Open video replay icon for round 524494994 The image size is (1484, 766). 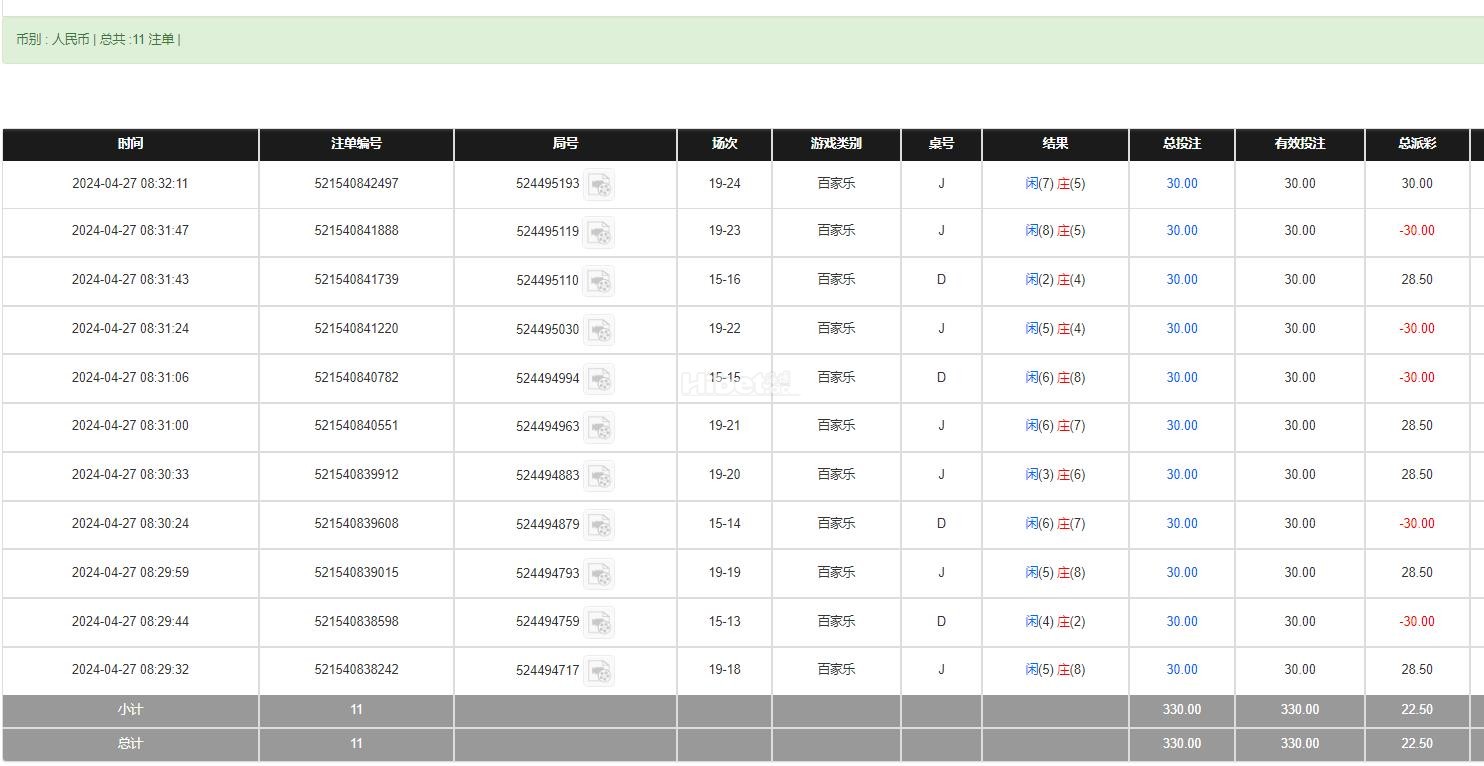click(599, 379)
